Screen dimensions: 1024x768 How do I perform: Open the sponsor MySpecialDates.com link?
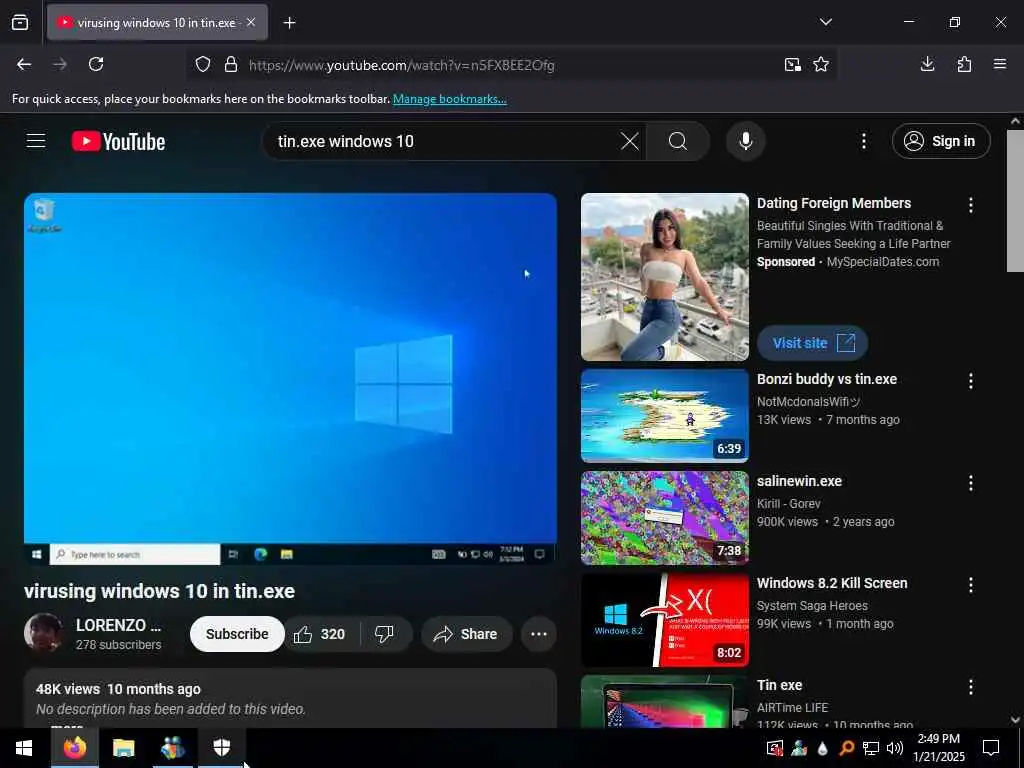coord(883,262)
